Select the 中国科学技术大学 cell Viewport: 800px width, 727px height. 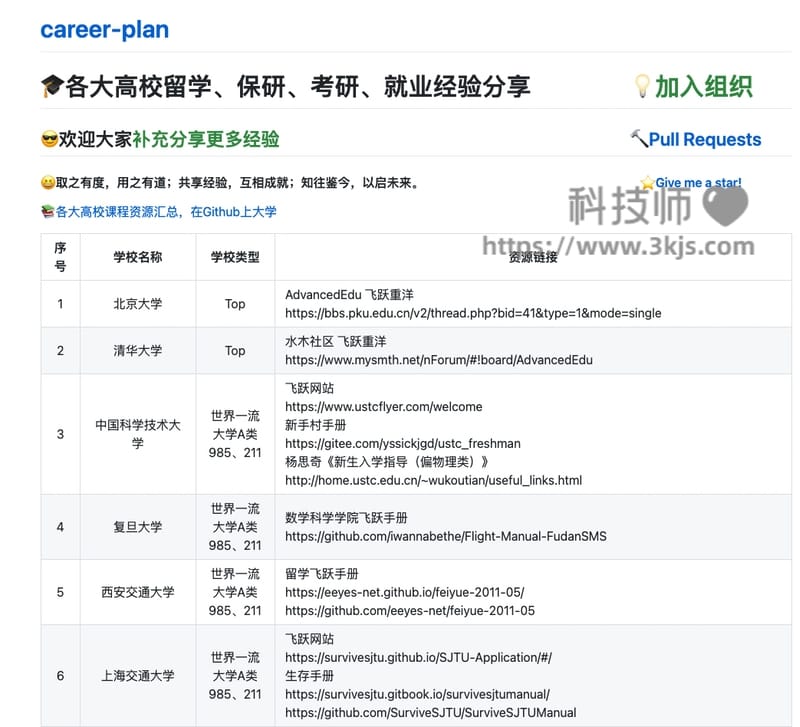click(138, 434)
